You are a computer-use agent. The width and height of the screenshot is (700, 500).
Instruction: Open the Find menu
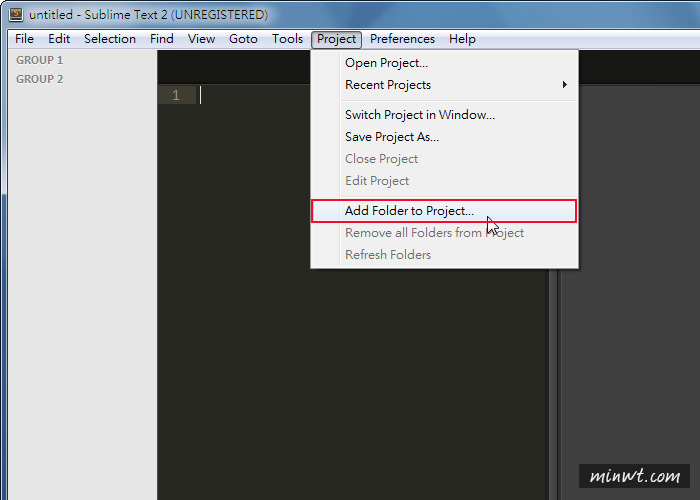pos(162,39)
